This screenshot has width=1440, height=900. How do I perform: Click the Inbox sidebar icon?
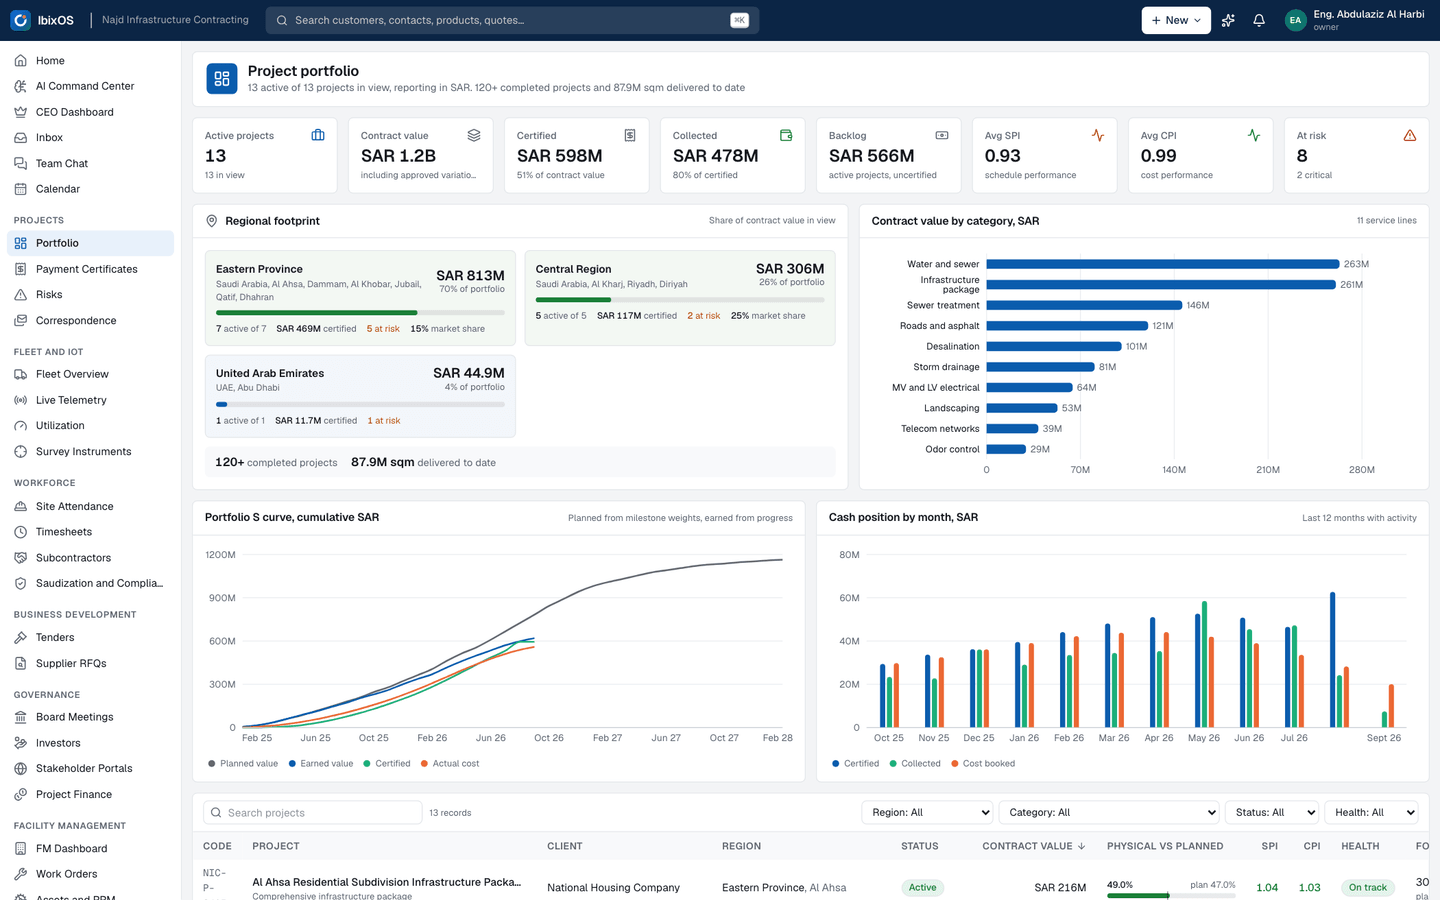[20, 138]
